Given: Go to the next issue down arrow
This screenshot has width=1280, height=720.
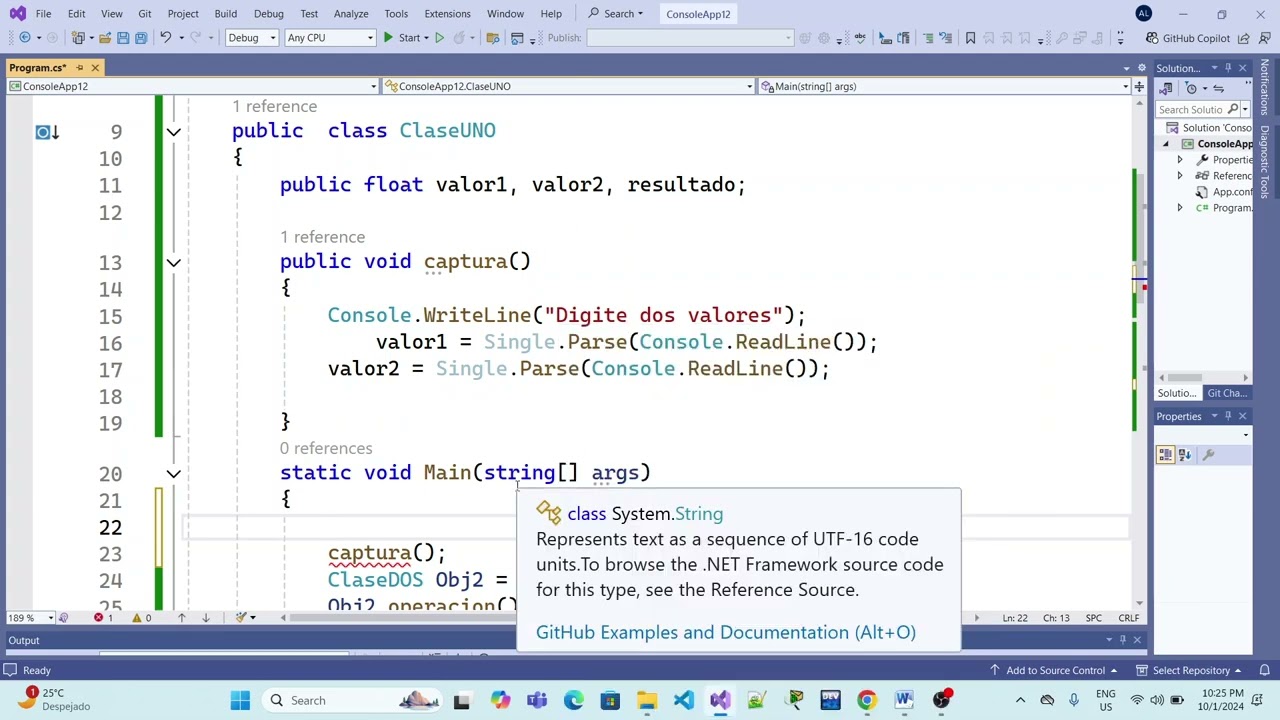Looking at the screenshot, I should 205,618.
